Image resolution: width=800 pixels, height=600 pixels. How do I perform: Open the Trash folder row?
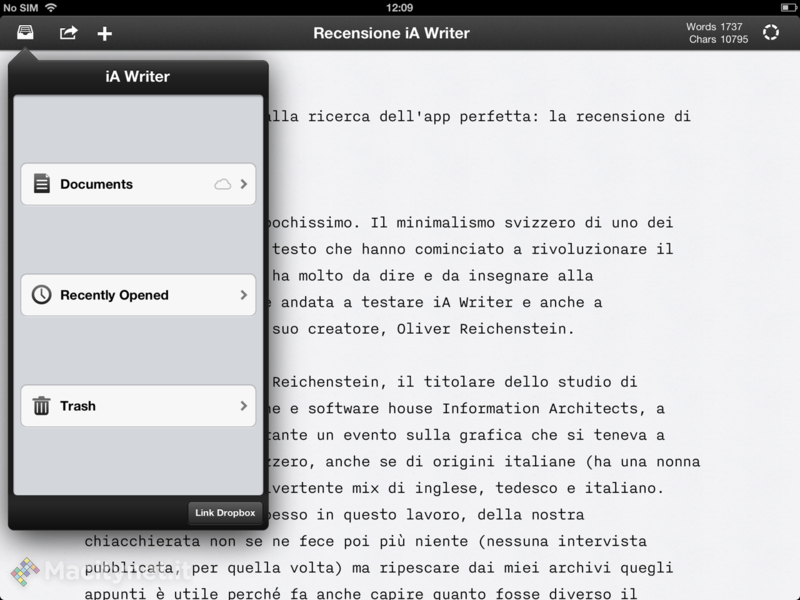(x=138, y=406)
